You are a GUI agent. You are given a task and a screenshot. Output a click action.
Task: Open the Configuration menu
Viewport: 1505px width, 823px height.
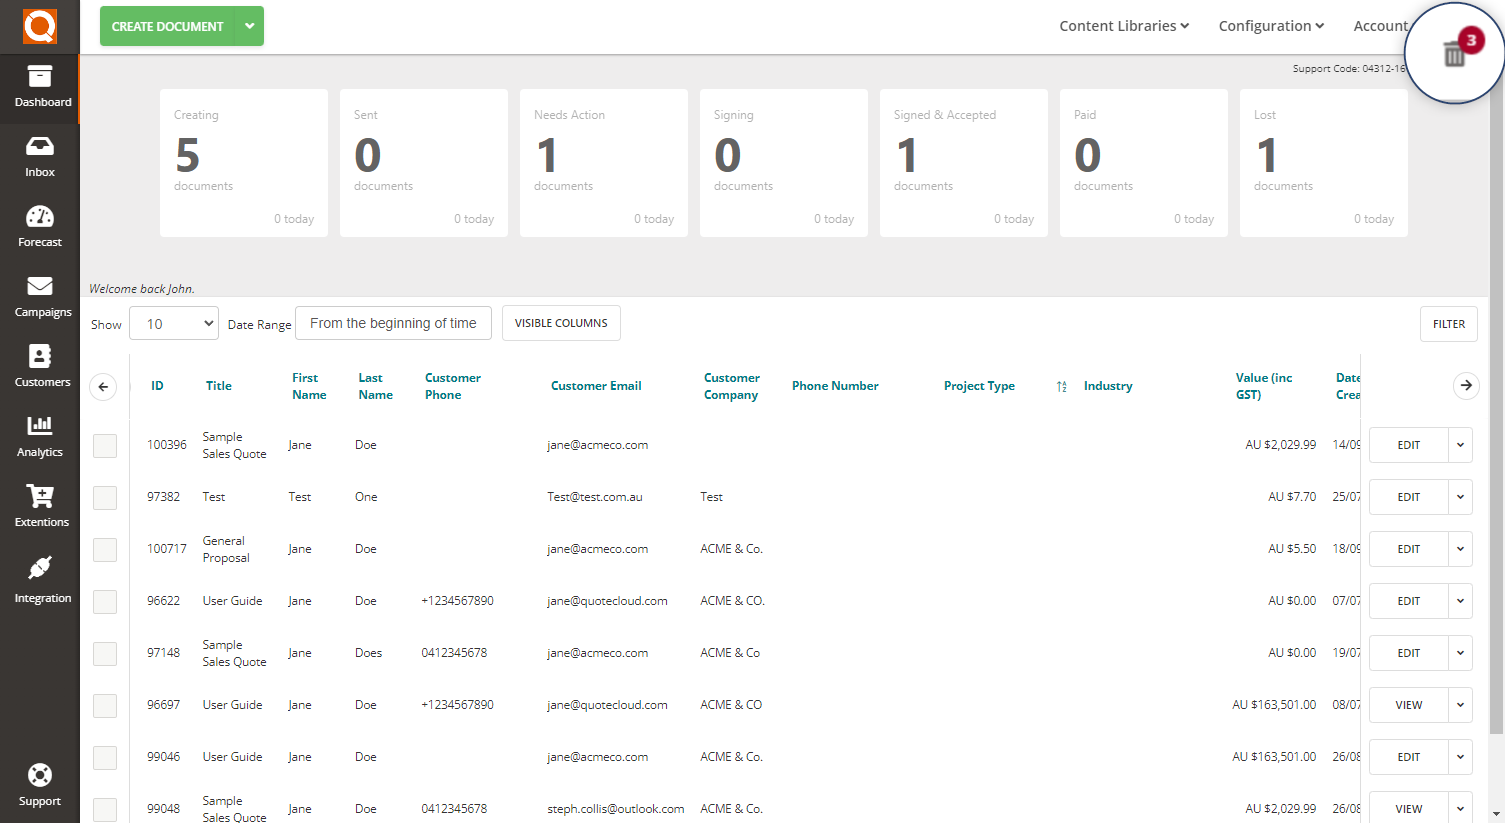(x=1270, y=26)
